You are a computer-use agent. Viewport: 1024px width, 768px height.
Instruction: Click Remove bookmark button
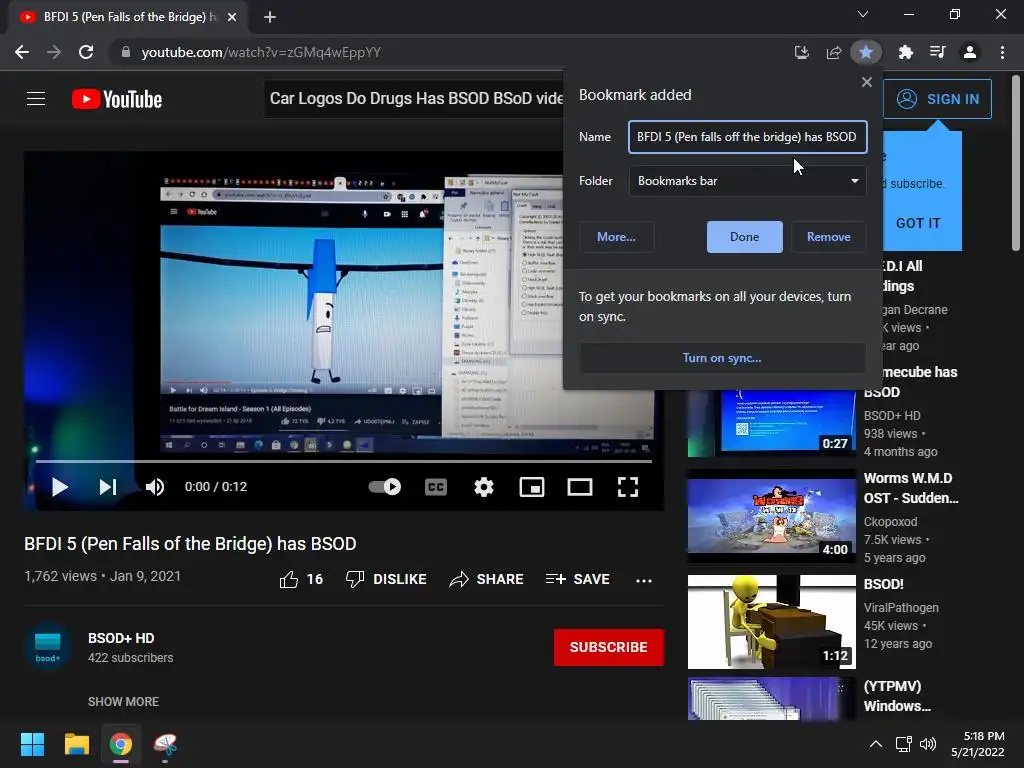828,237
